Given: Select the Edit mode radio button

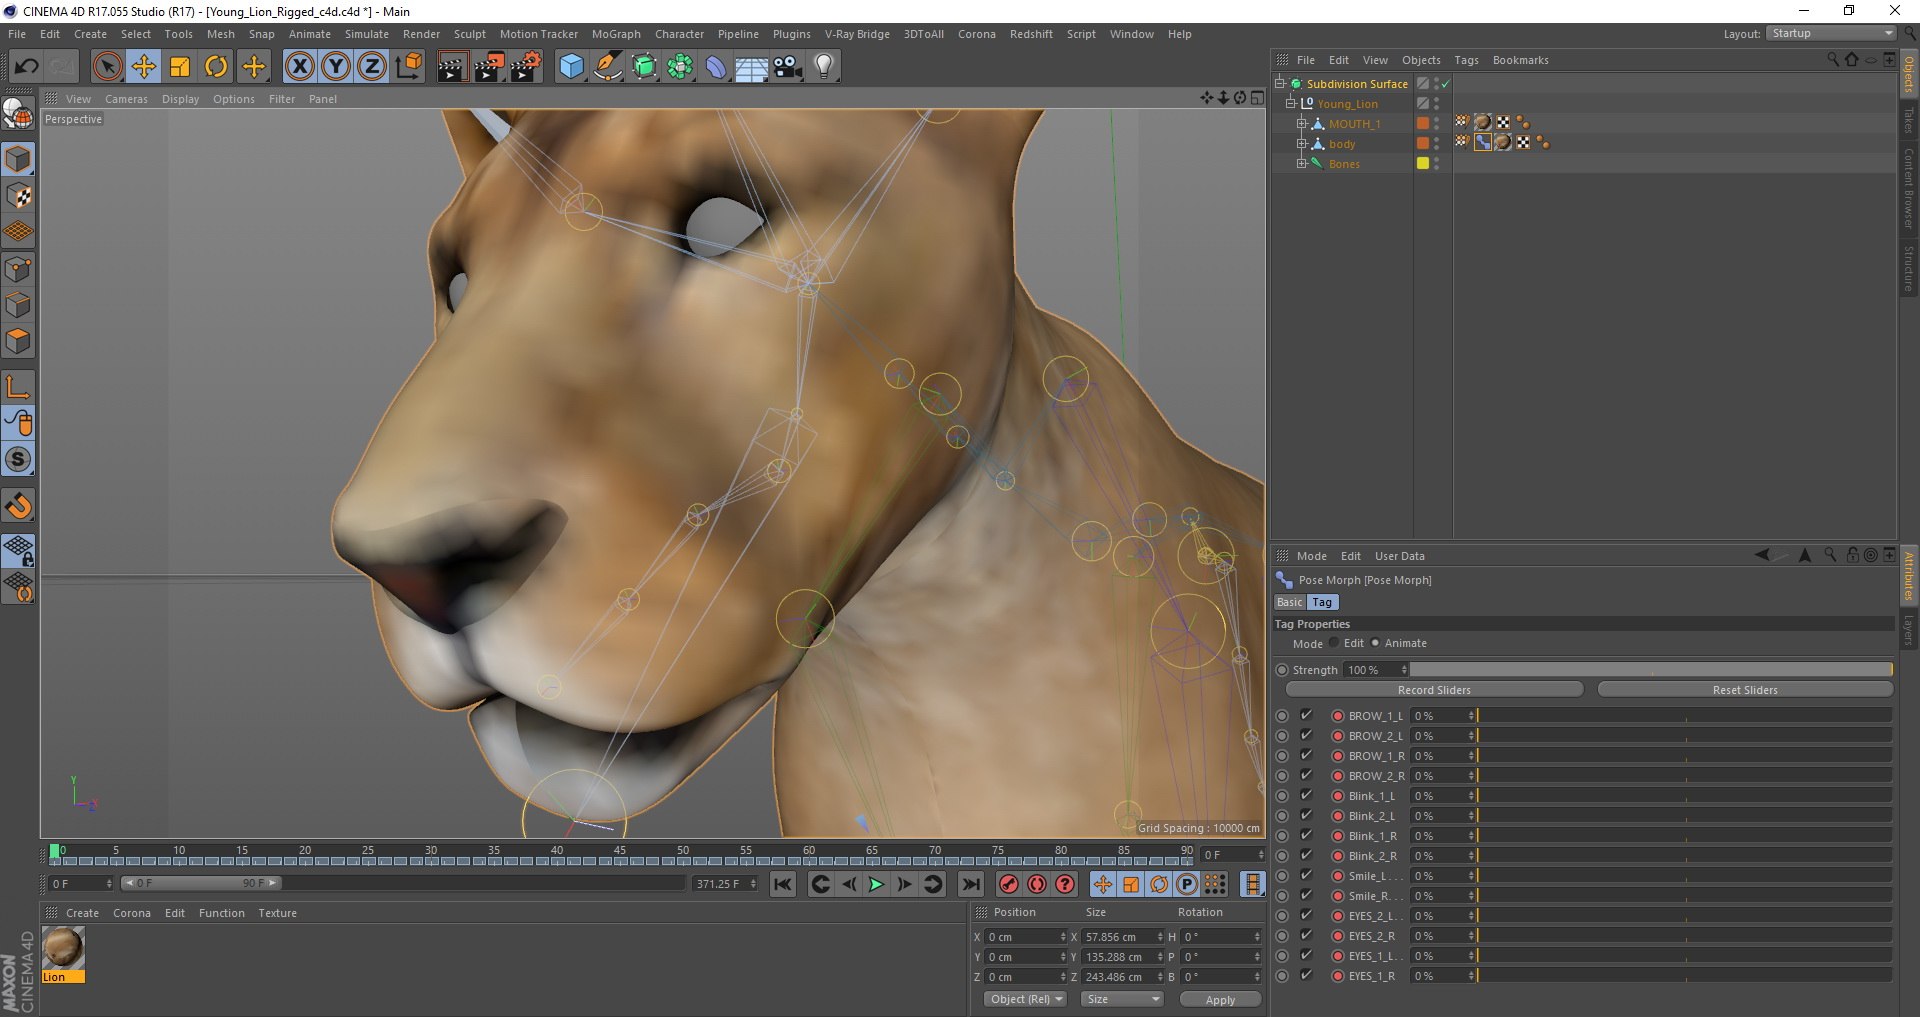Looking at the screenshot, I should coord(1334,643).
